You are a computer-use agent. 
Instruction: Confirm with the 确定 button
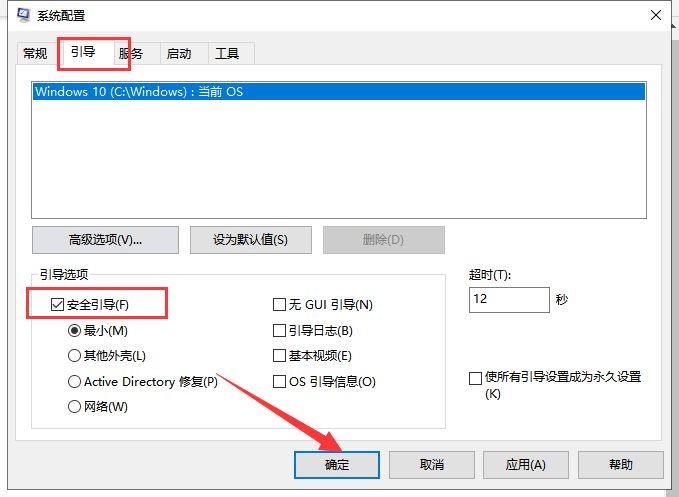point(337,465)
